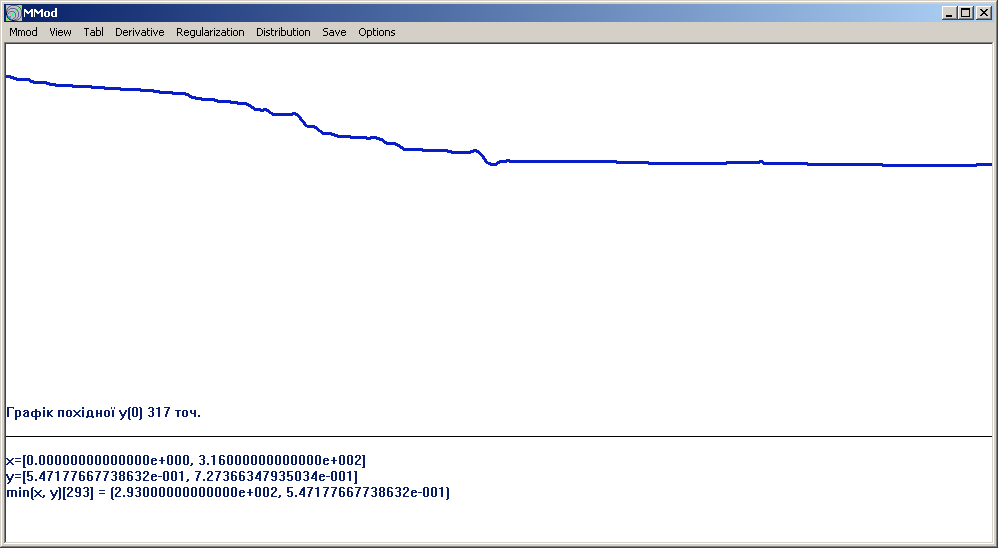Click the x range text line
Screen dimensions: 998x548
tap(186, 460)
